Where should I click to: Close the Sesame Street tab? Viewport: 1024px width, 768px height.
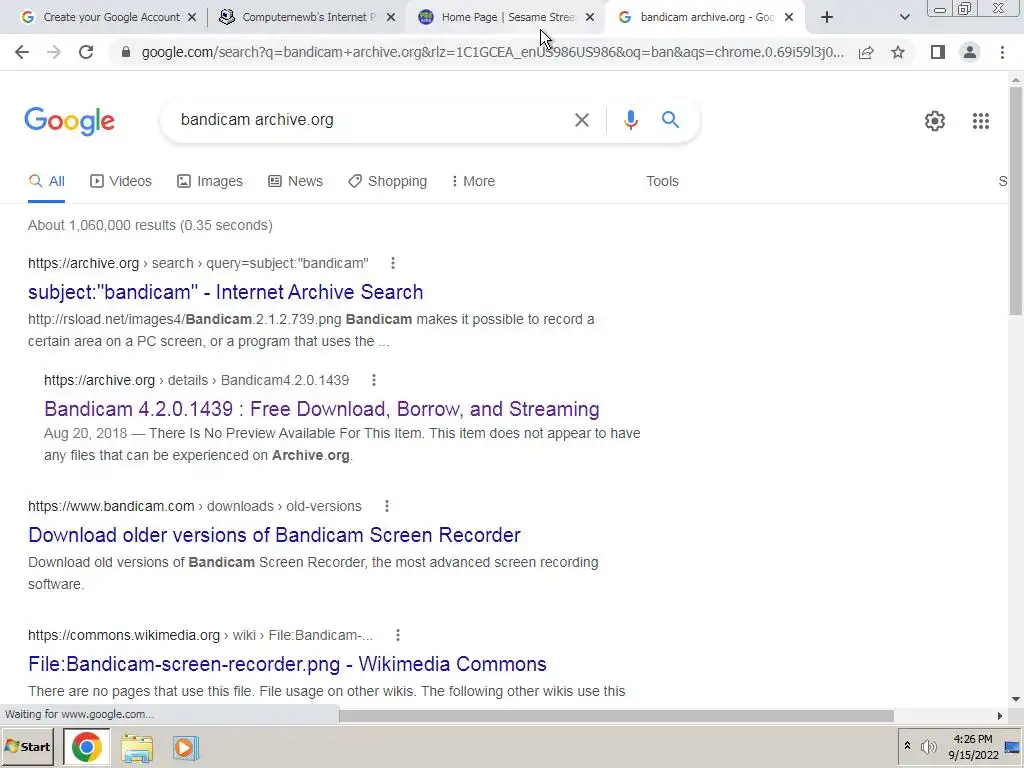click(590, 18)
